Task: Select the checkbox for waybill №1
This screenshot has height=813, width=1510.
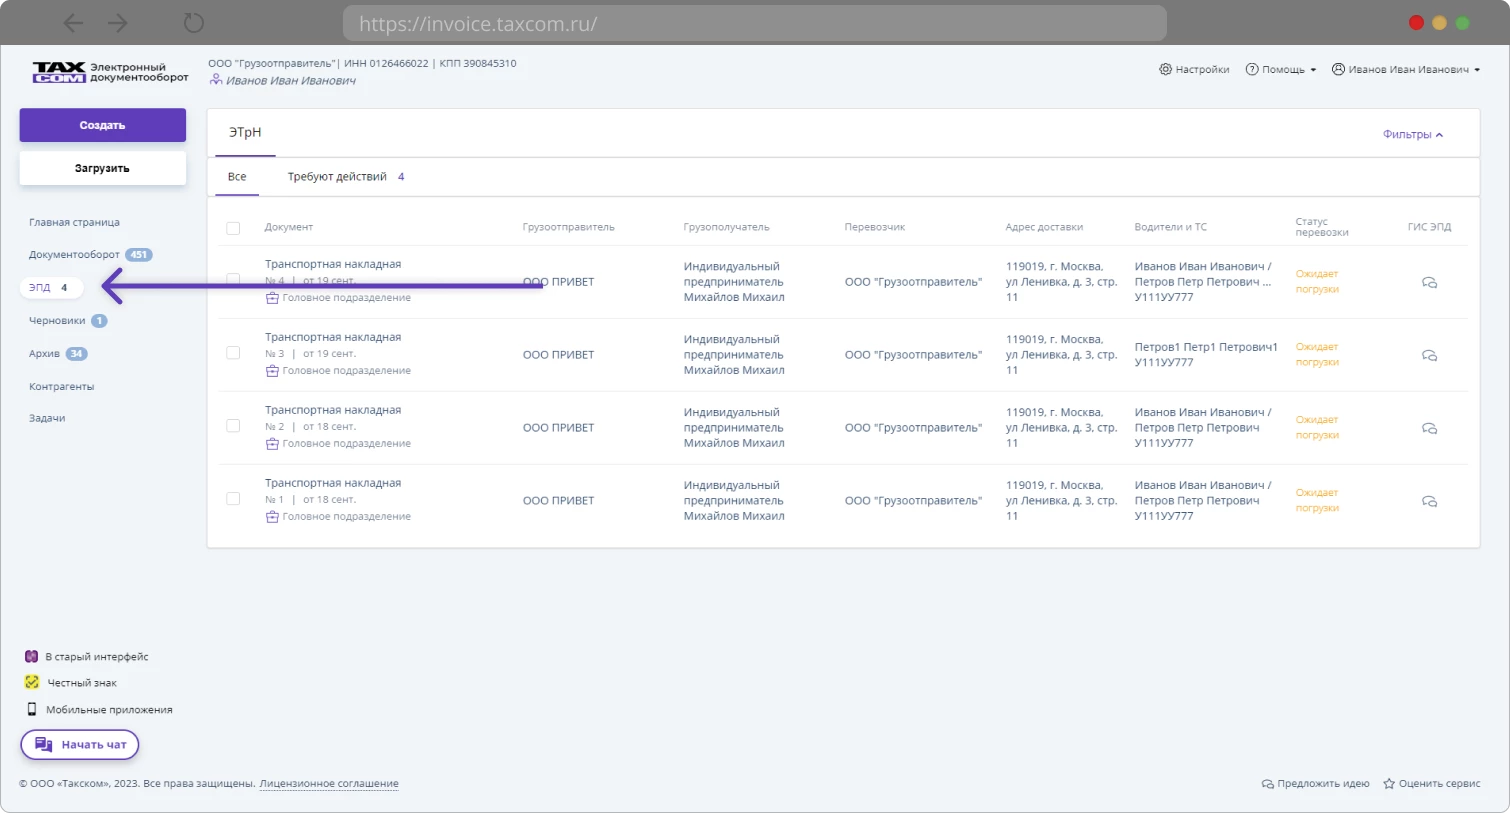Action: pos(233,499)
